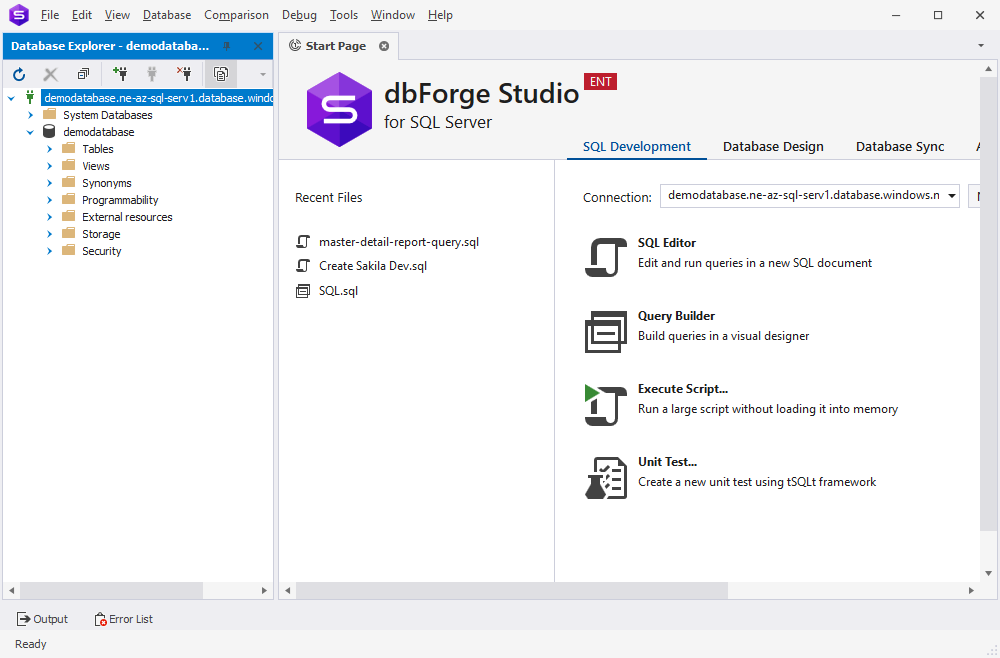This screenshot has height=658, width=1000.
Task: Open the Database menu
Action: (166, 15)
